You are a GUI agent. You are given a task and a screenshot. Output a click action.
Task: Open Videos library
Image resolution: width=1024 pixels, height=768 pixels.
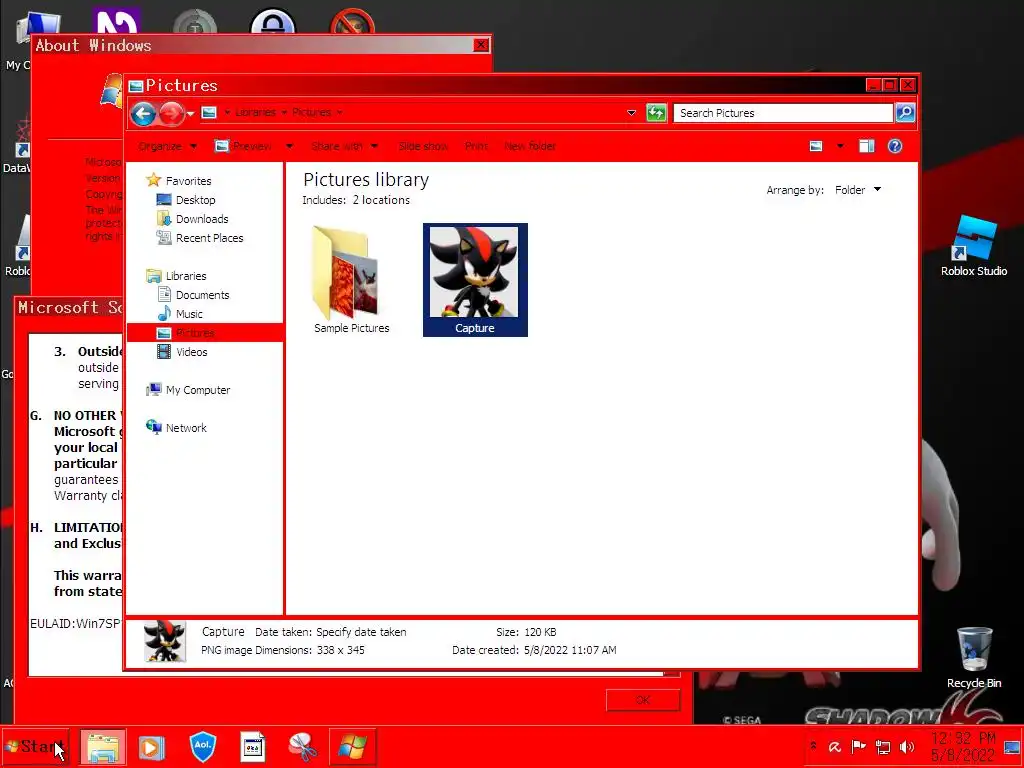pos(191,351)
